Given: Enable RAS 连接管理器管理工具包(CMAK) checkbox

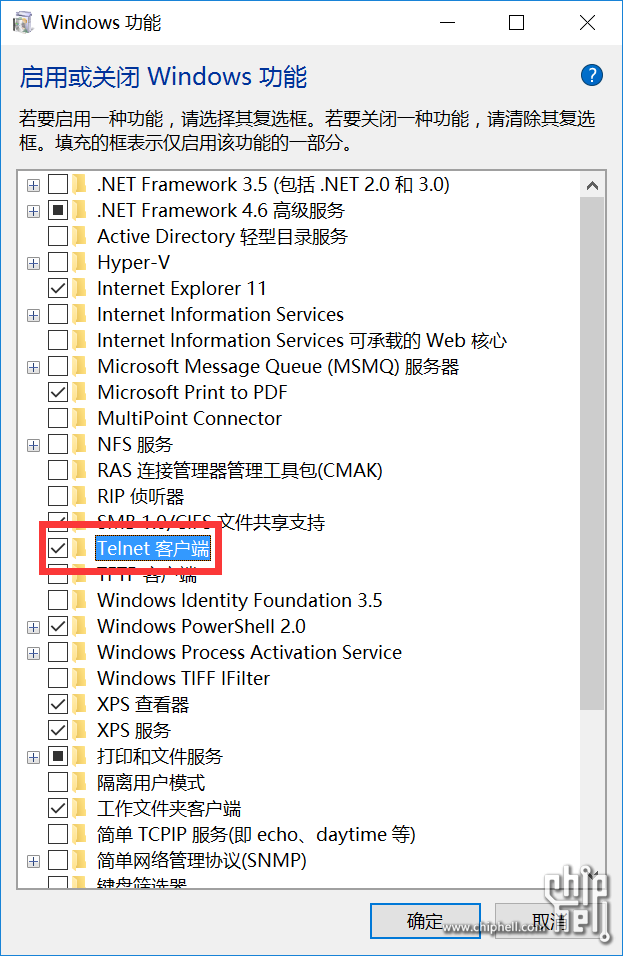Looking at the screenshot, I should pyautogui.click(x=58, y=471).
